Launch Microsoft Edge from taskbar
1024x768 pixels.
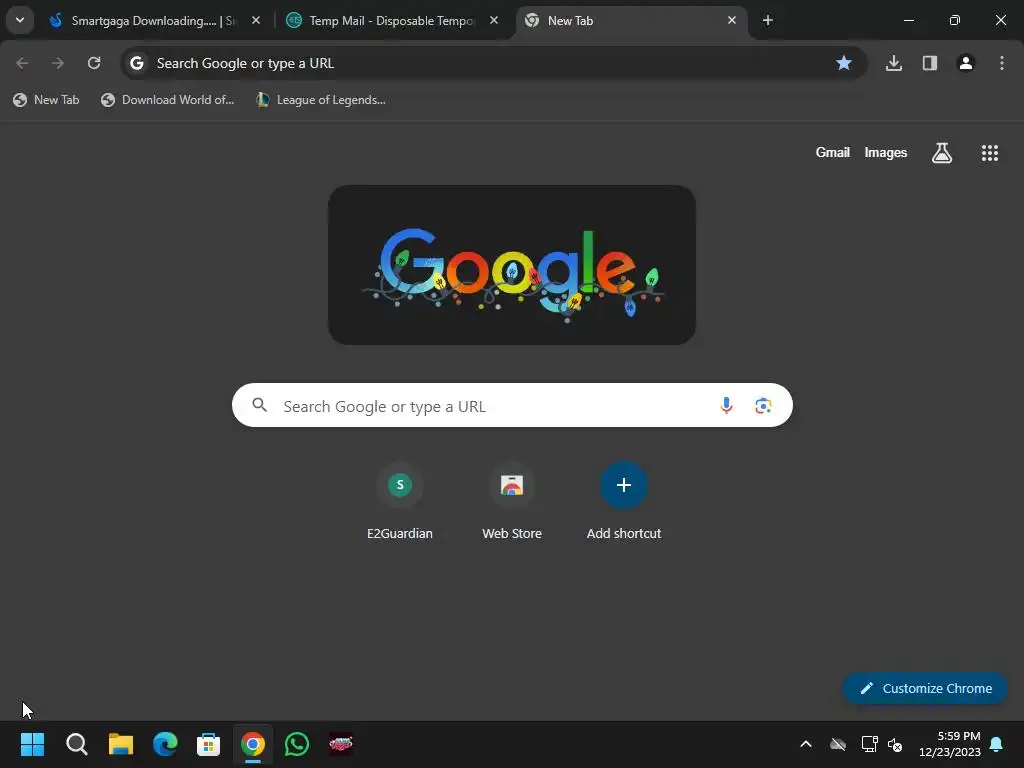coord(165,744)
